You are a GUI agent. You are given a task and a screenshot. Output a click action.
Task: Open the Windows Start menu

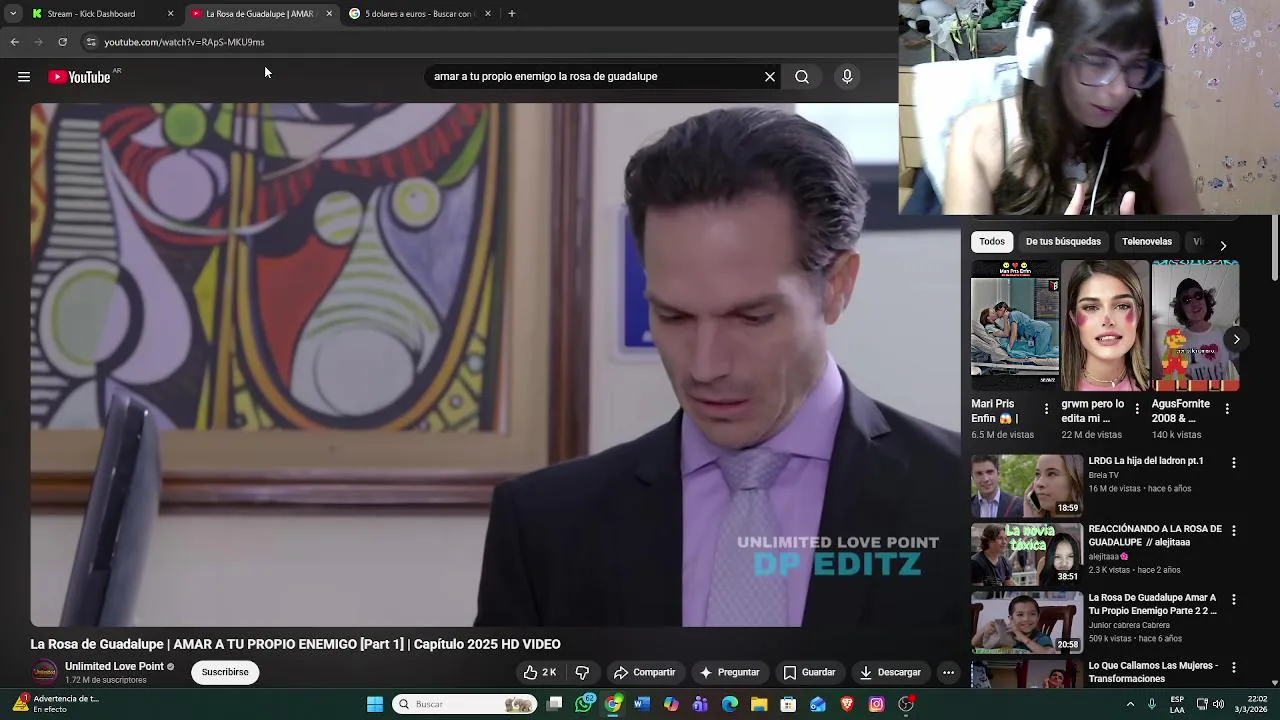click(x=375, y=704)
